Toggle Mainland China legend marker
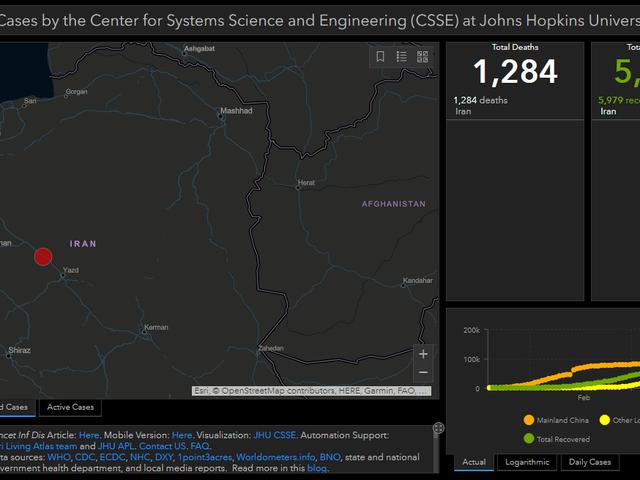Screen dimensions: 640x480 529,420
